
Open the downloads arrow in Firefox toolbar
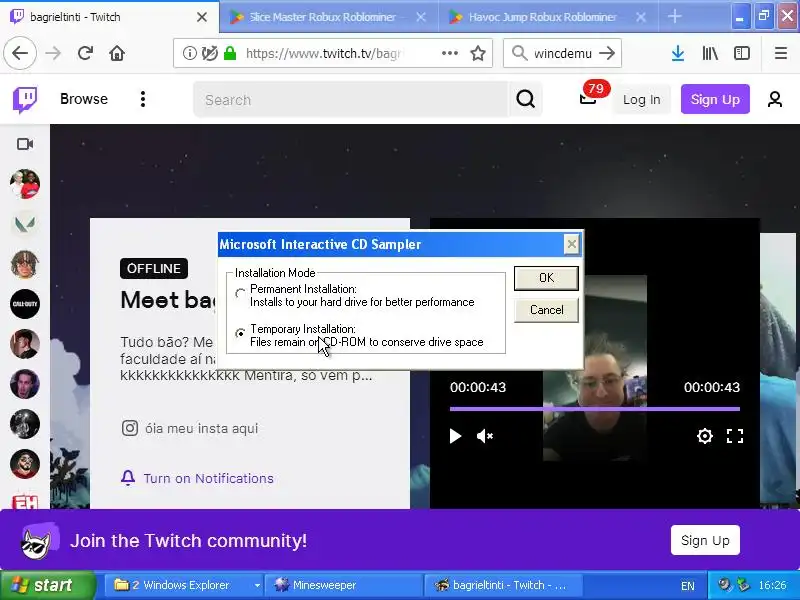pos(678,53)
